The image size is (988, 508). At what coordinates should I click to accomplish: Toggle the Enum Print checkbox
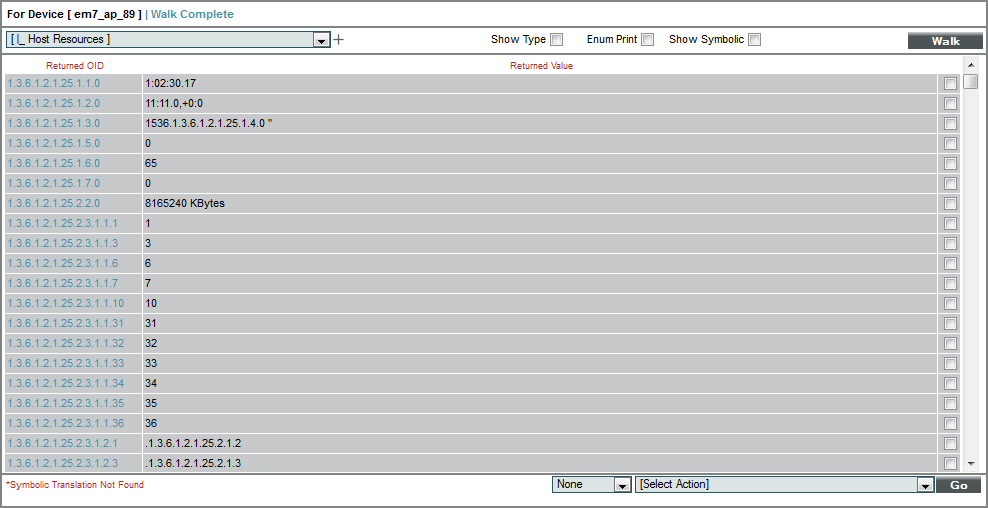[648, 40]
